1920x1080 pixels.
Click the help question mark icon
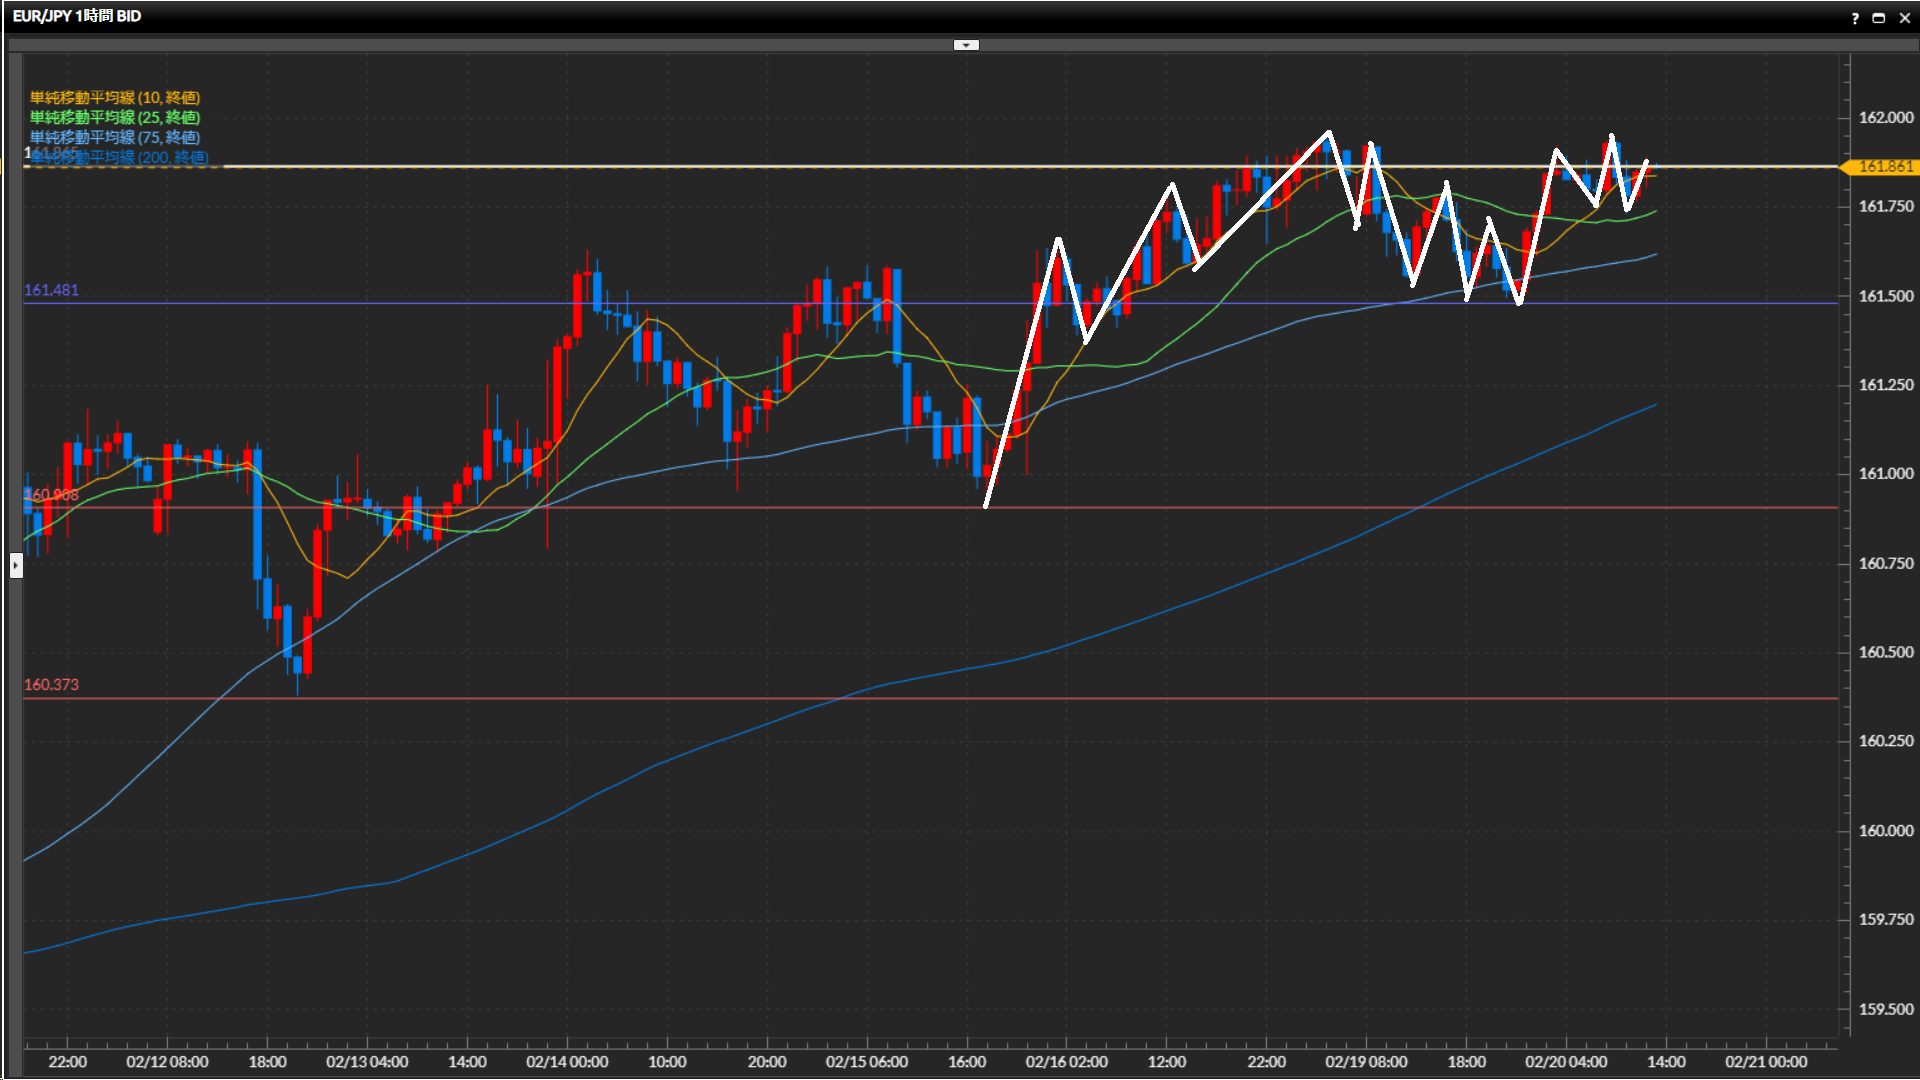point(1855,18)
